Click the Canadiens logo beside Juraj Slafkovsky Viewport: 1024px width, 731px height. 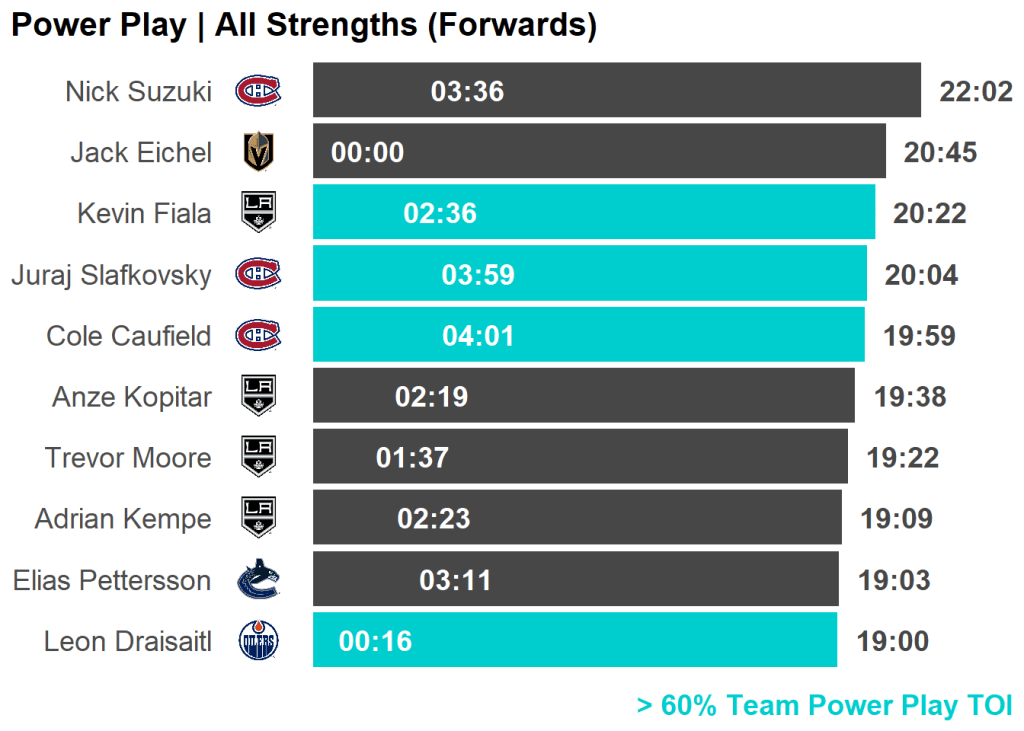pyautogui.click(x=258, y=274)
